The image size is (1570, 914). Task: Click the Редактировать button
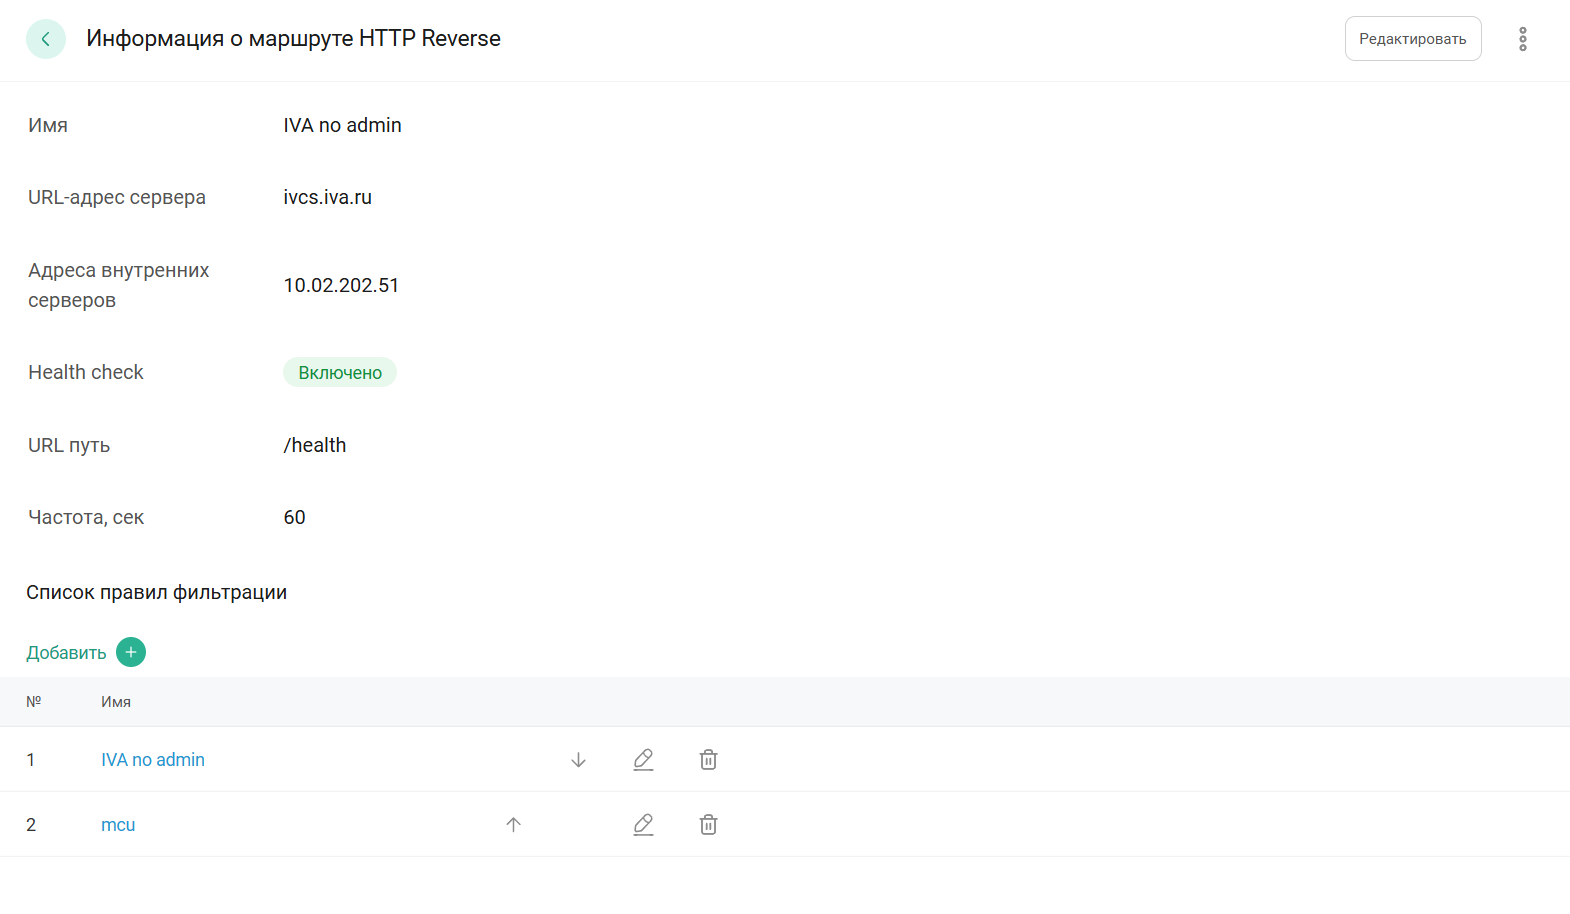1412,39
